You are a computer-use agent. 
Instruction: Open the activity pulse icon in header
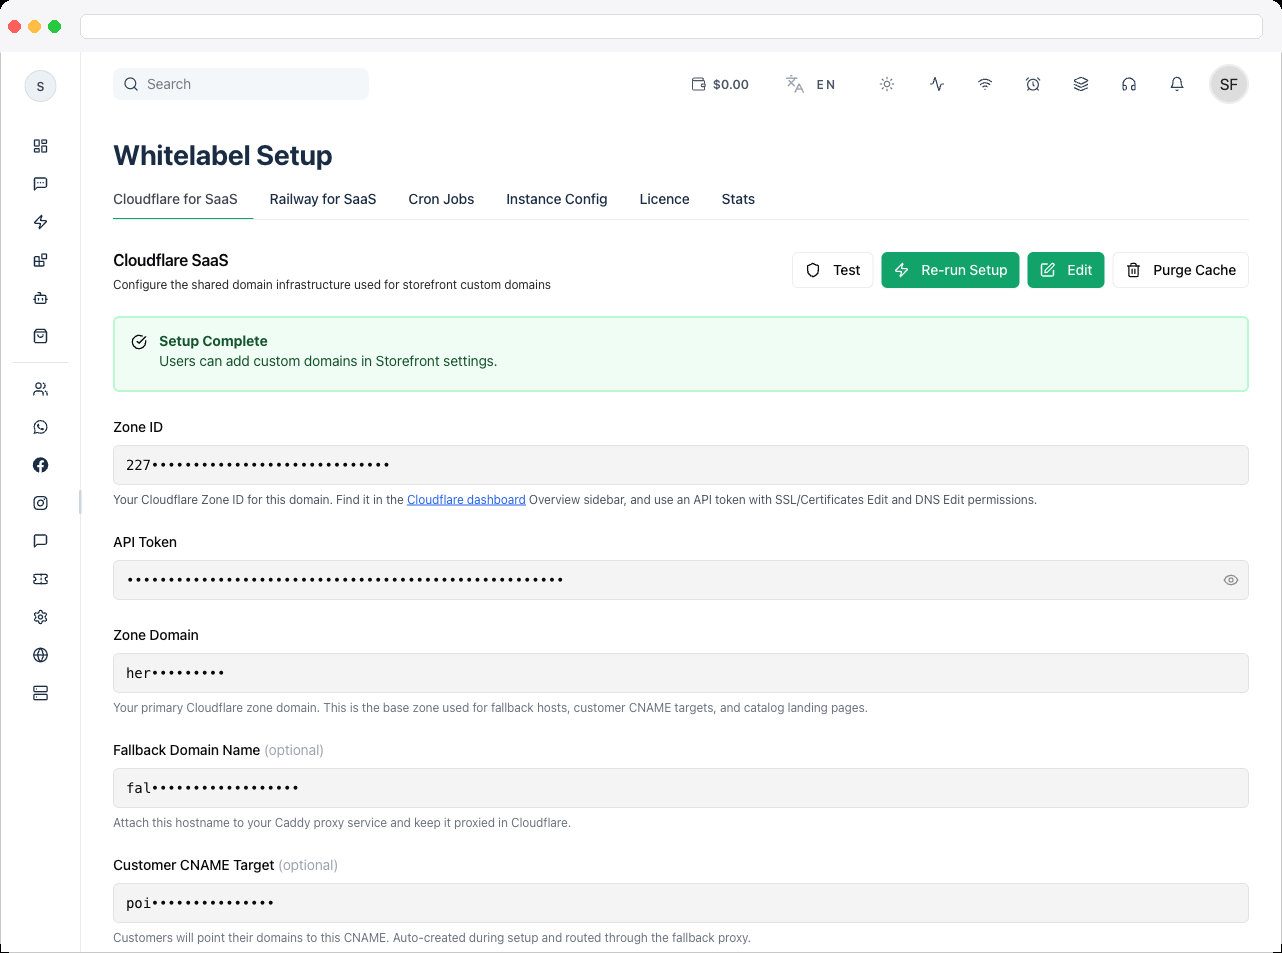[x=937, y=84]
